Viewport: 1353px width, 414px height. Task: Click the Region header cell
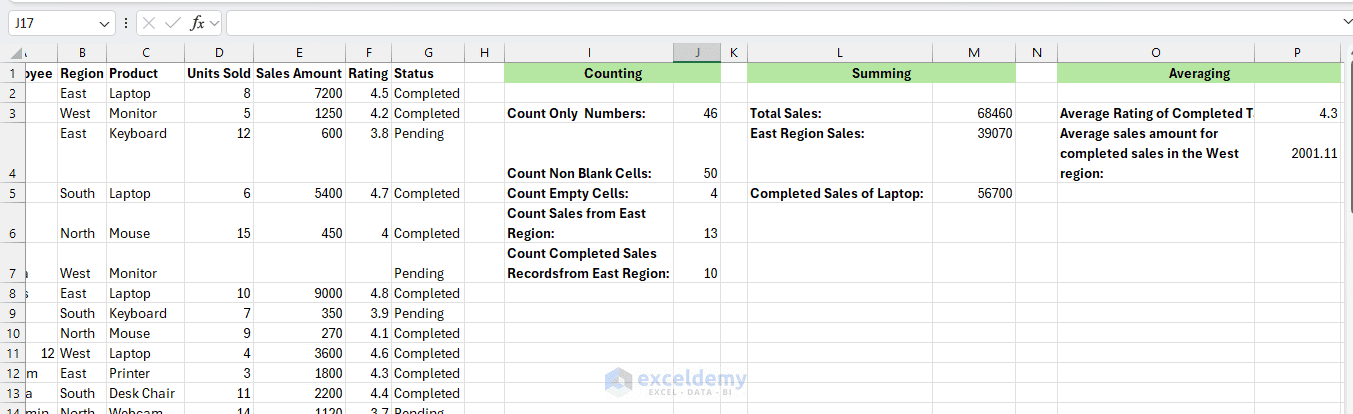(82, 73)
